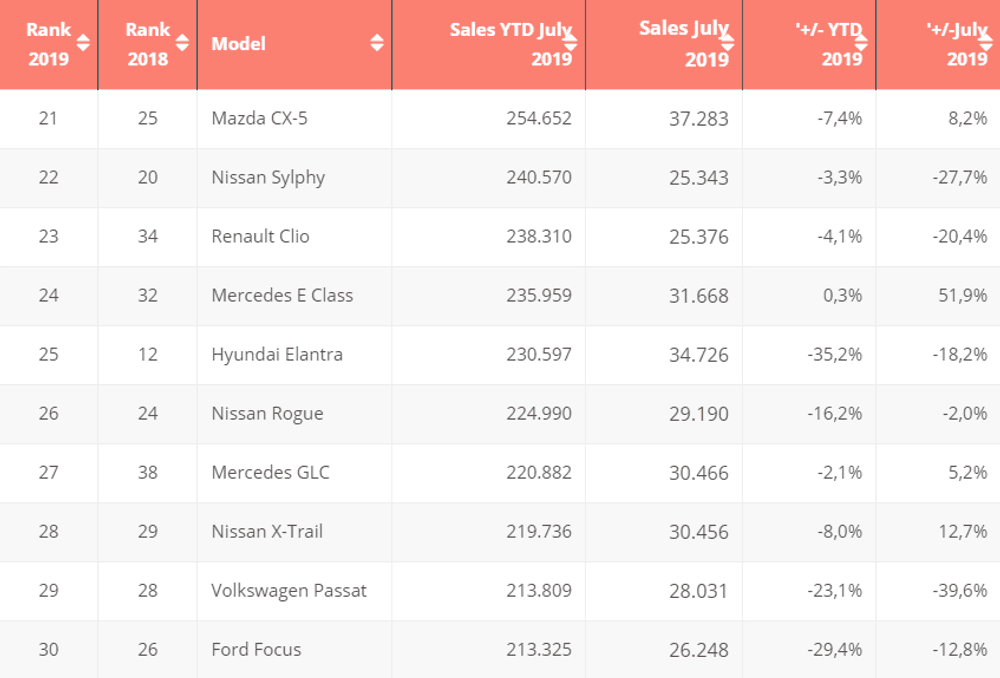Click the Nissan X-Trail entry

267,531
